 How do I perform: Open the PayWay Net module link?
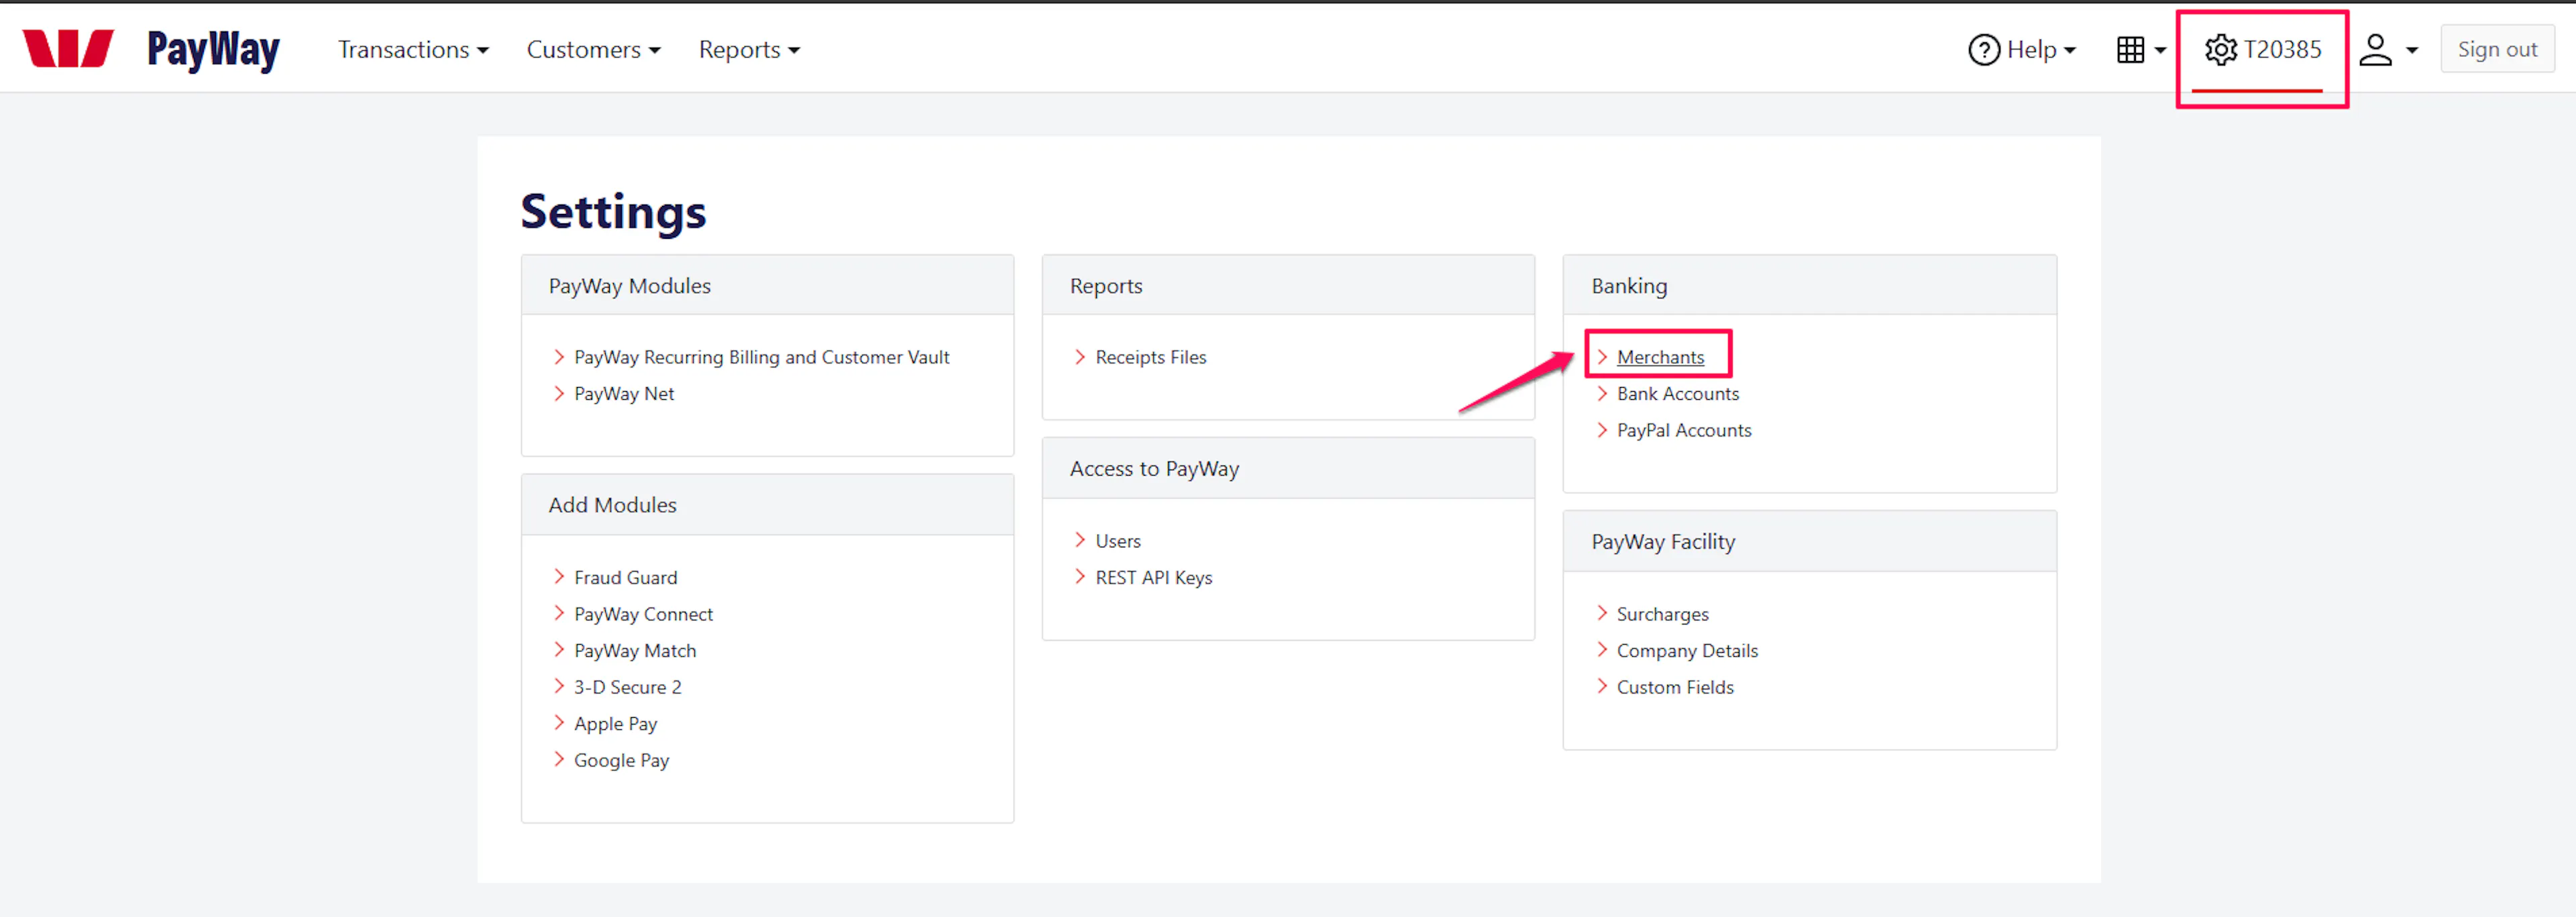click(x=624, y=394)
